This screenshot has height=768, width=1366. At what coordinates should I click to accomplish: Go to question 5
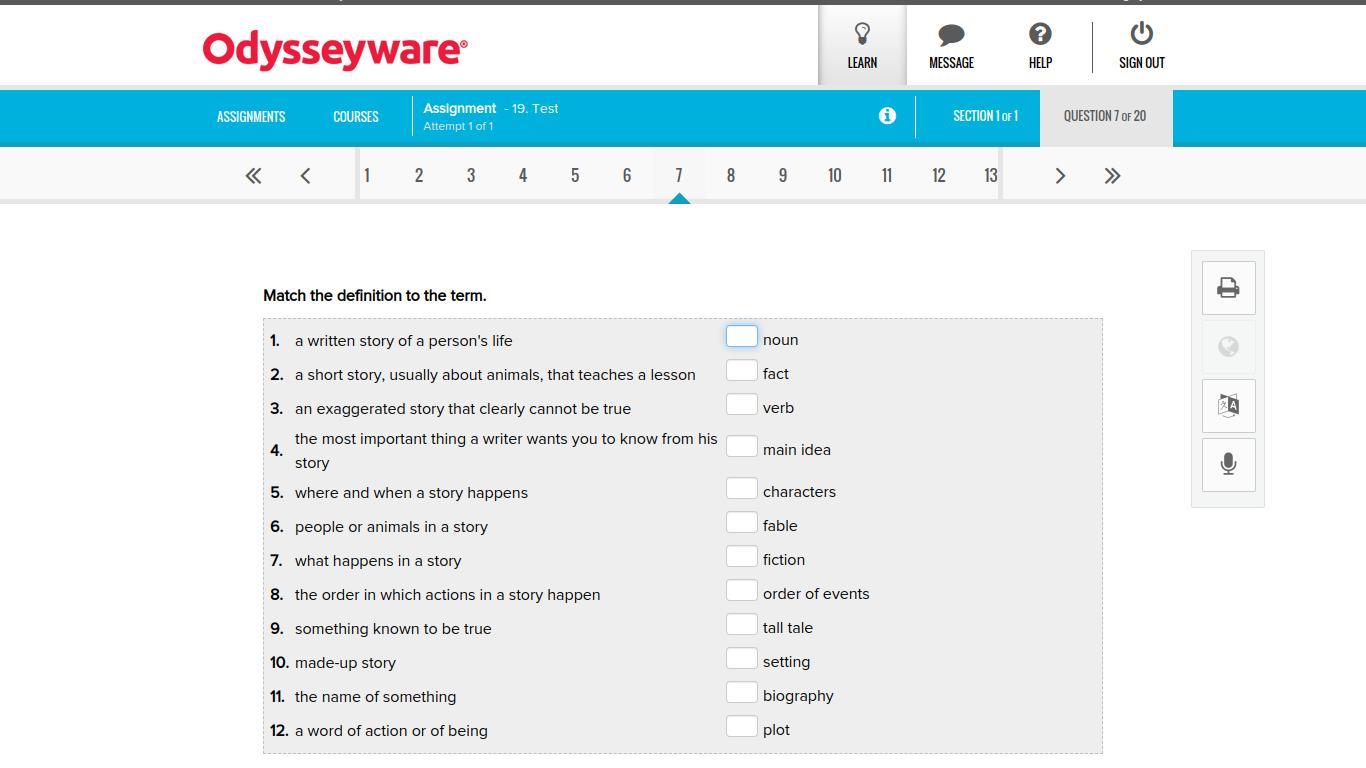point(575,176)
